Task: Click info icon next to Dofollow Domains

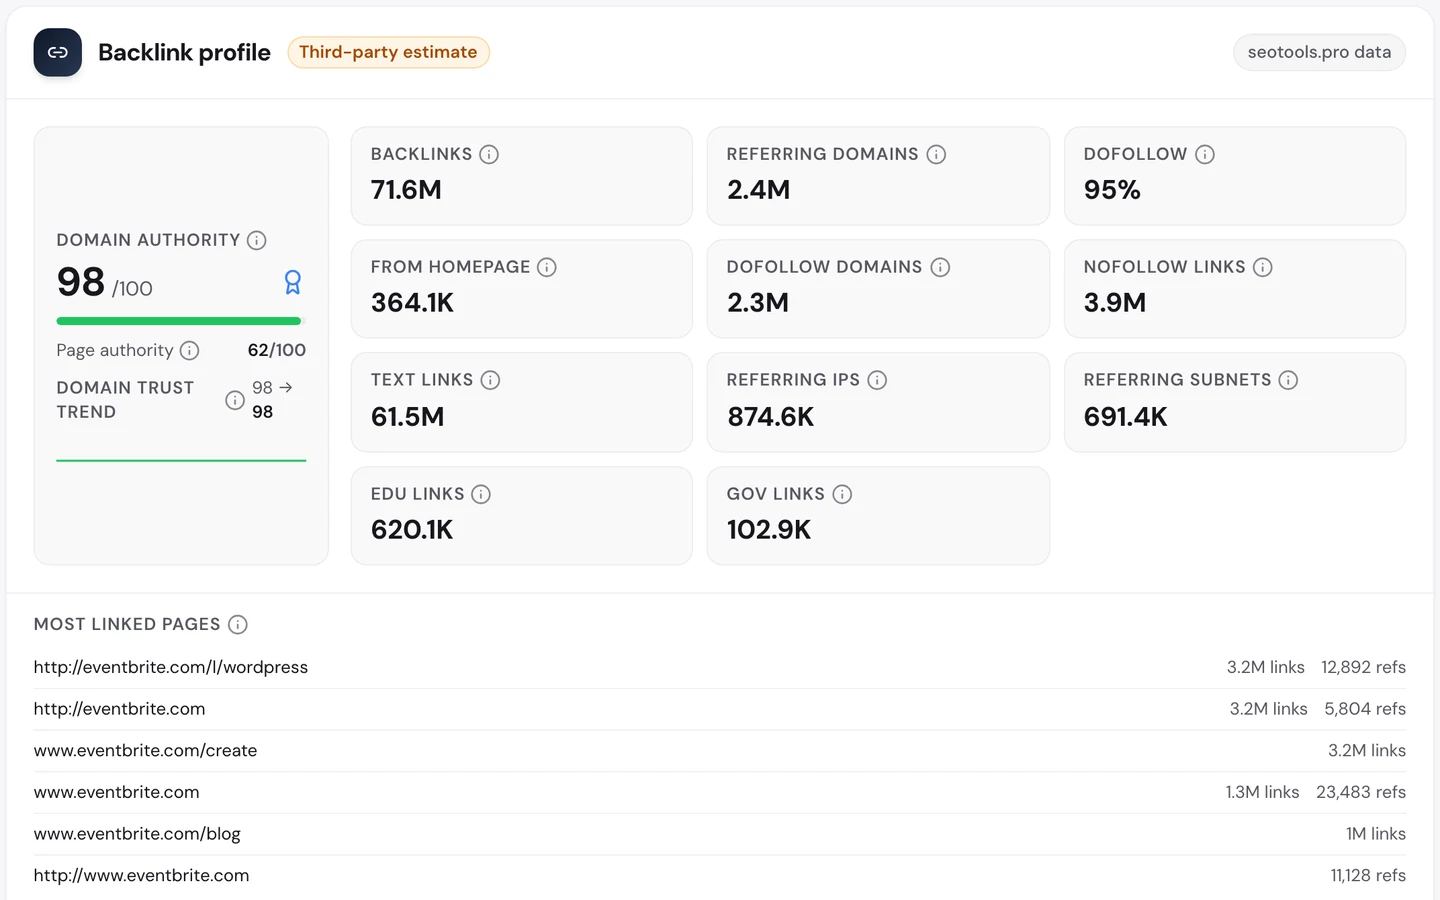Action: point(940,267)
